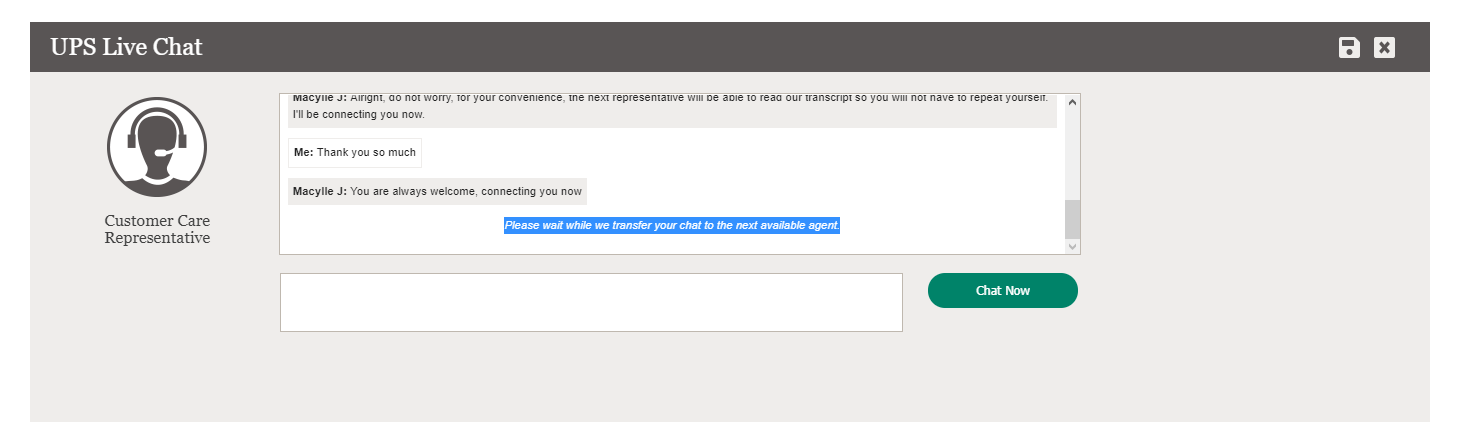Click the scrollbar track above the thumb
Screen dimensions: 1460x436
1072,150
